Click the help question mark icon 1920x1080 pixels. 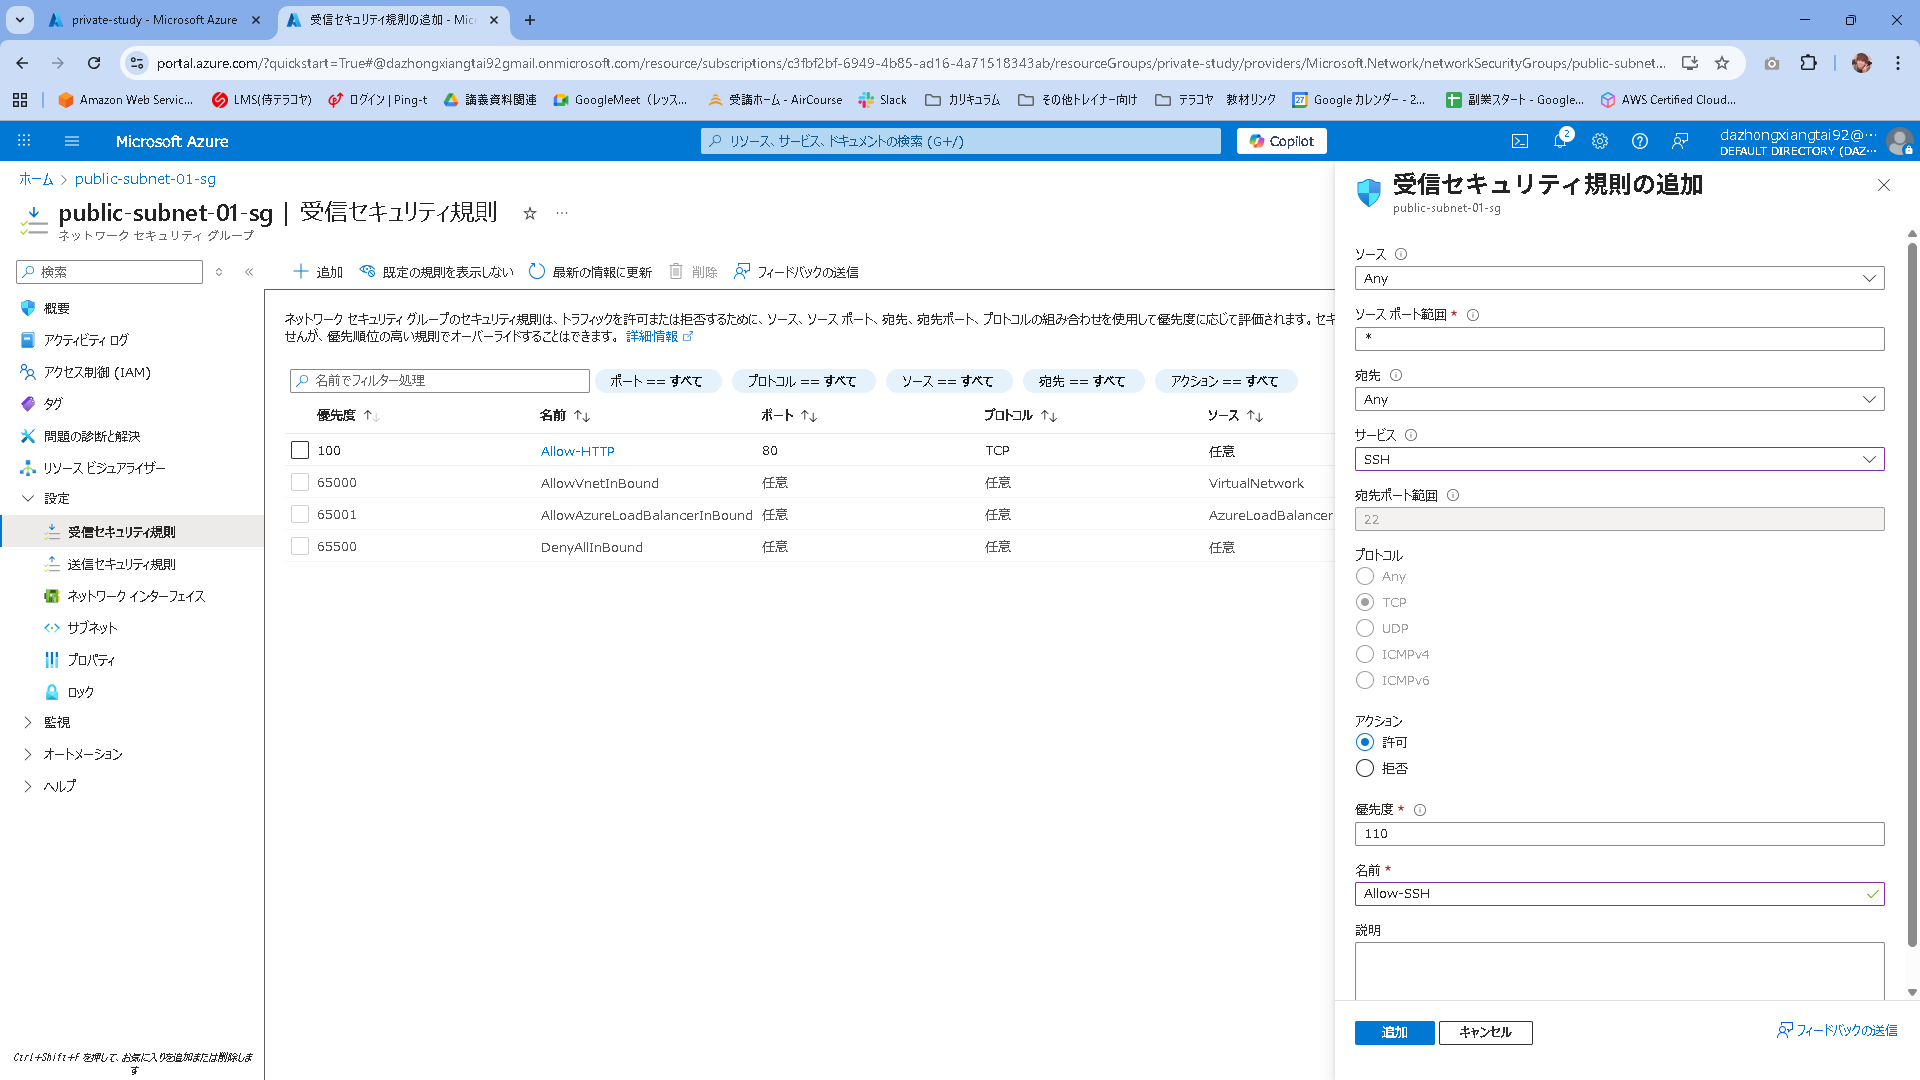click(x=1640, y=141)
